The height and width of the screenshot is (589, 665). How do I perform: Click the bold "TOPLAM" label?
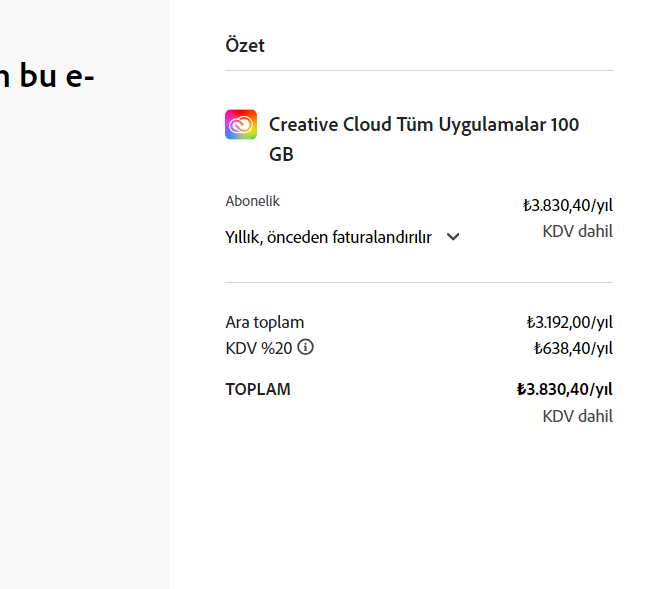point(258,389)
